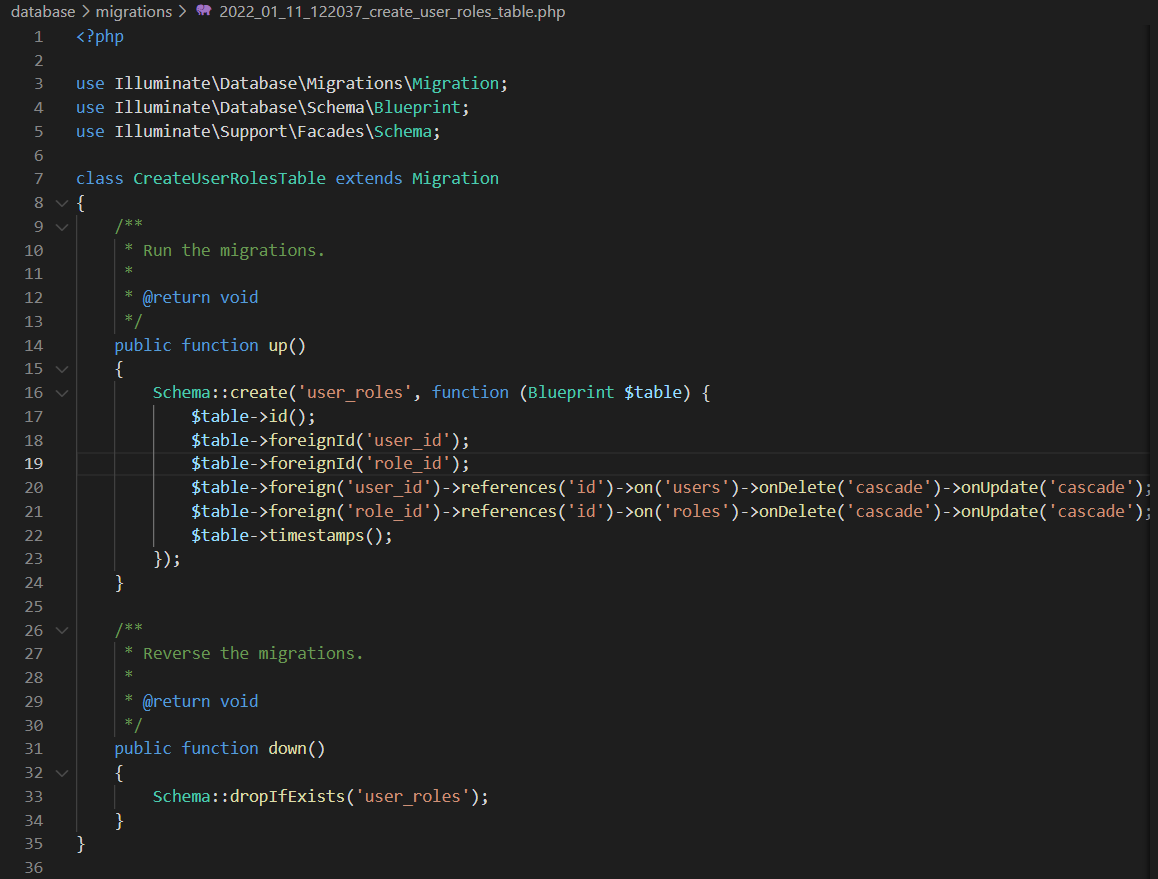Click 'Migration' in the line 3 use statement
The height and width of the screenshot is (879, 1158).
pos(455,83)
